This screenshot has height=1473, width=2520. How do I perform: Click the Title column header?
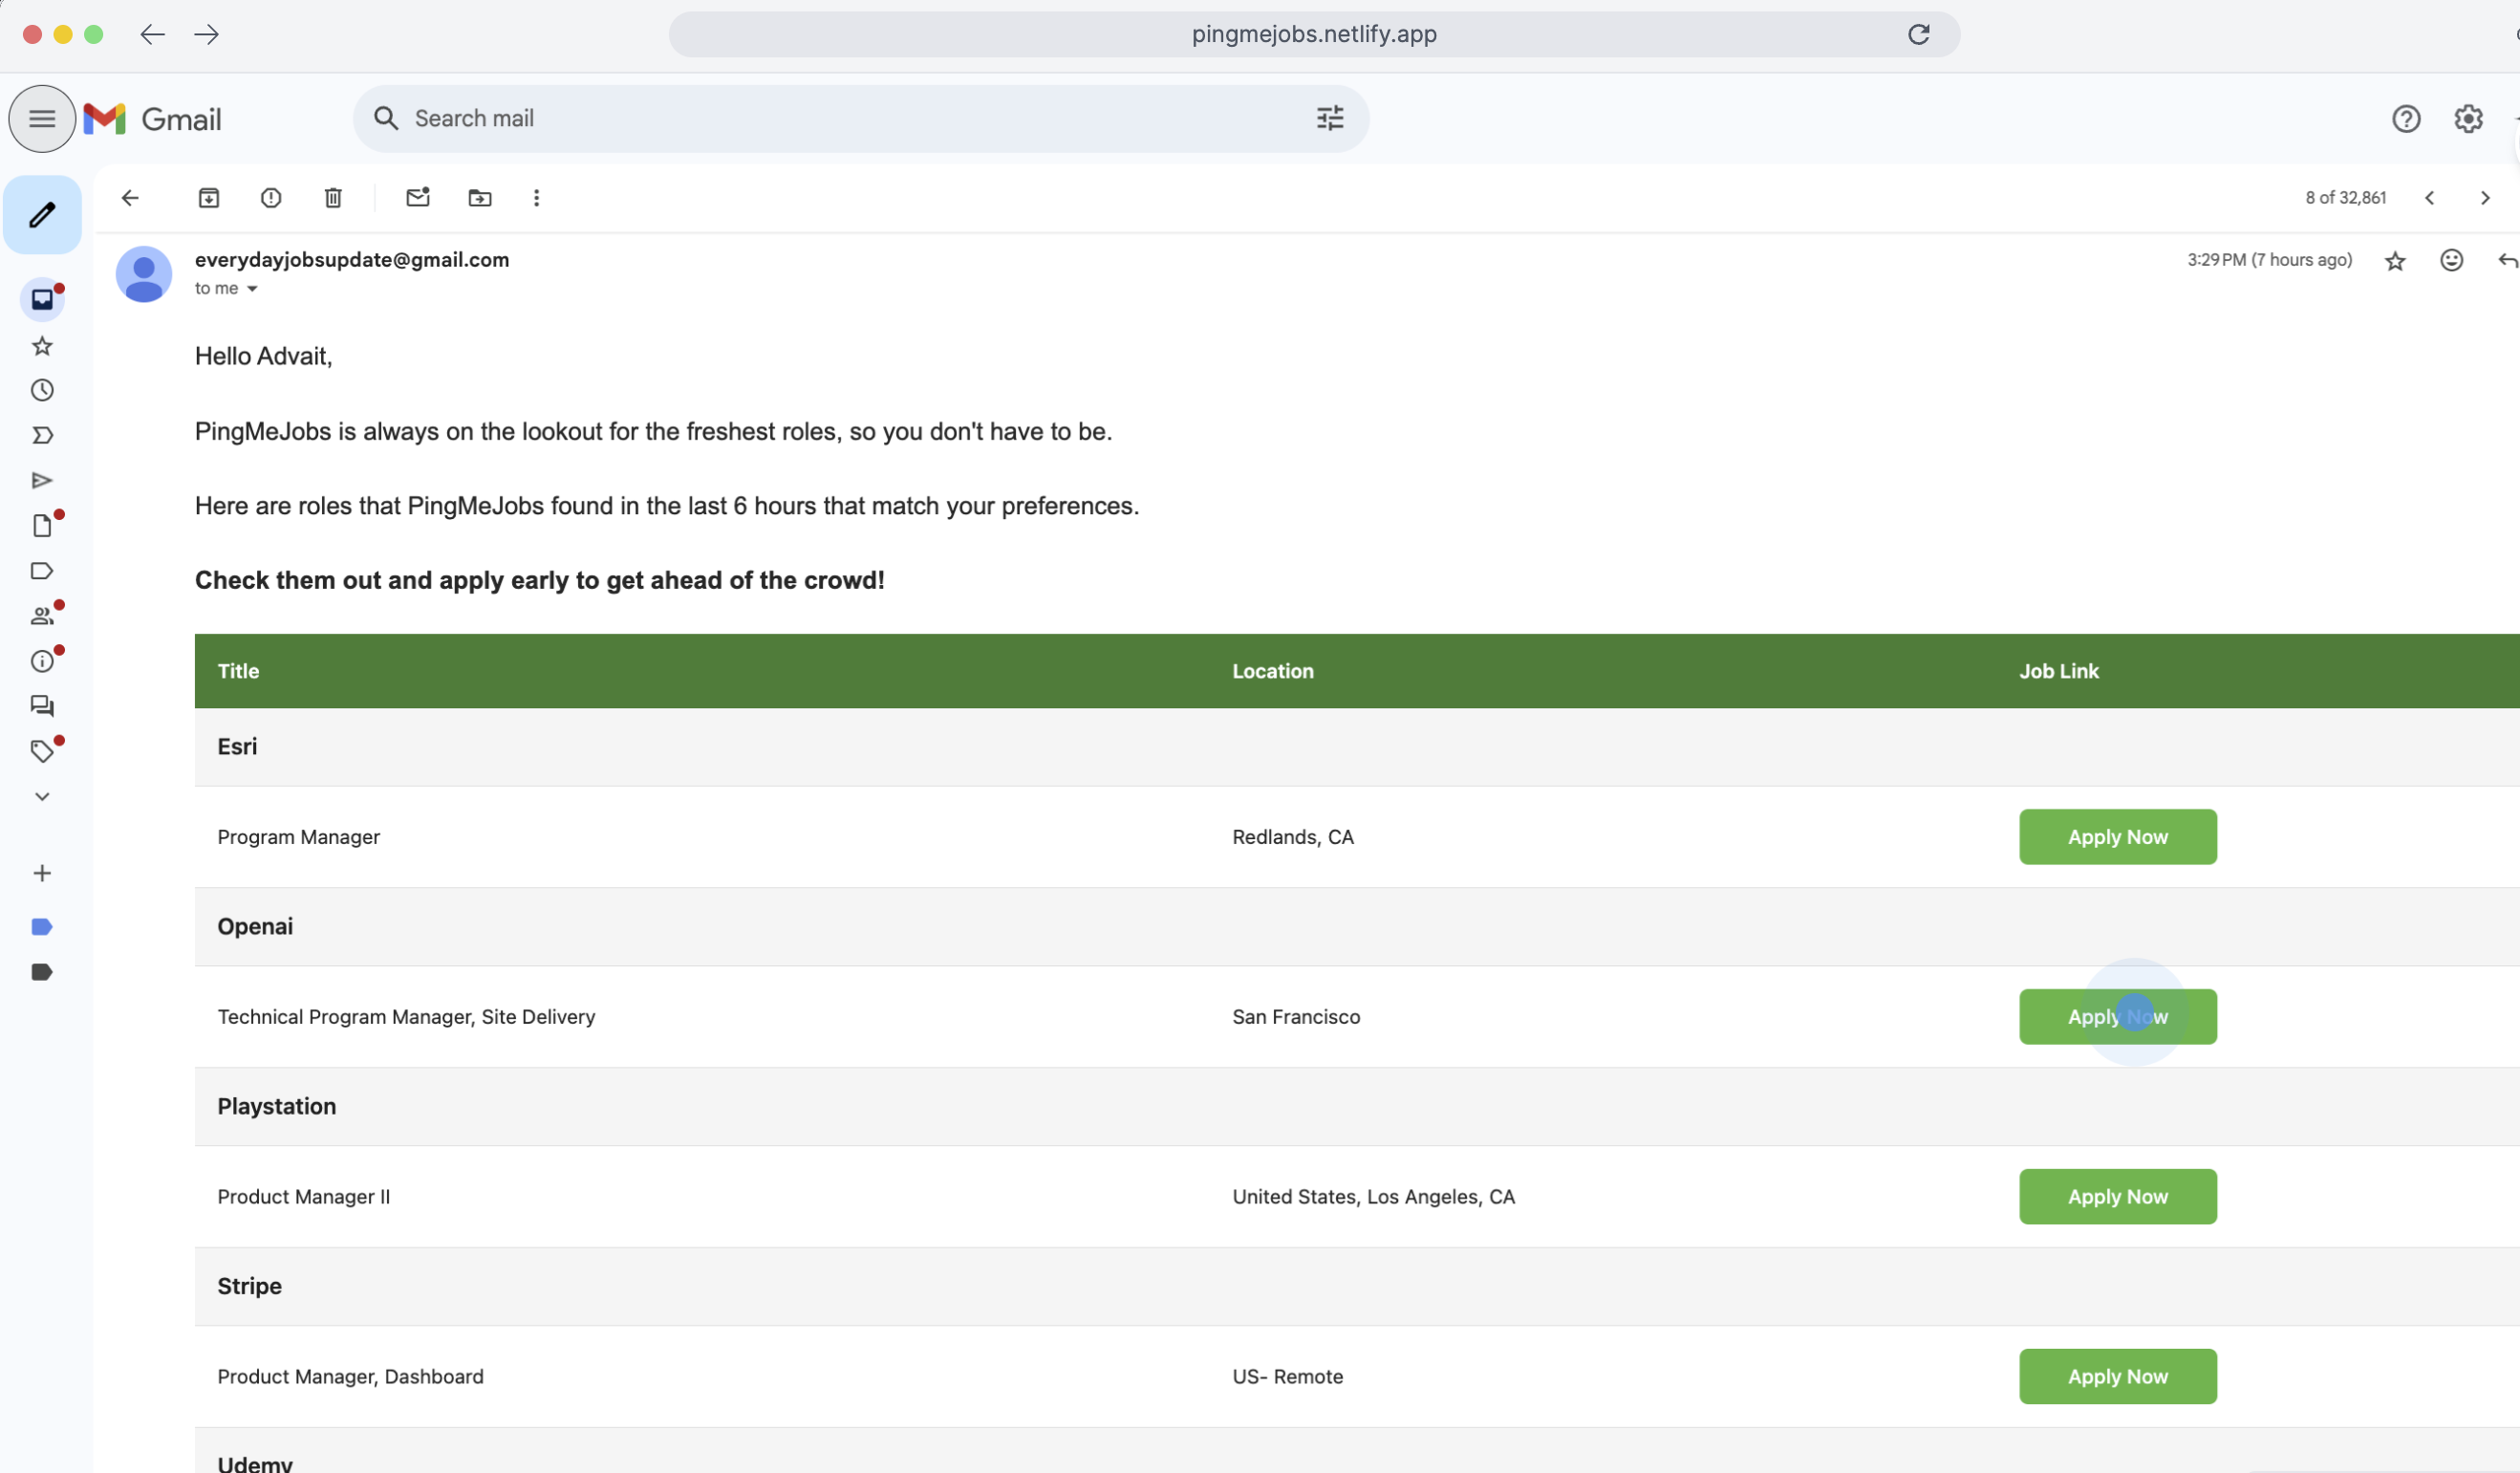(238, 672)
